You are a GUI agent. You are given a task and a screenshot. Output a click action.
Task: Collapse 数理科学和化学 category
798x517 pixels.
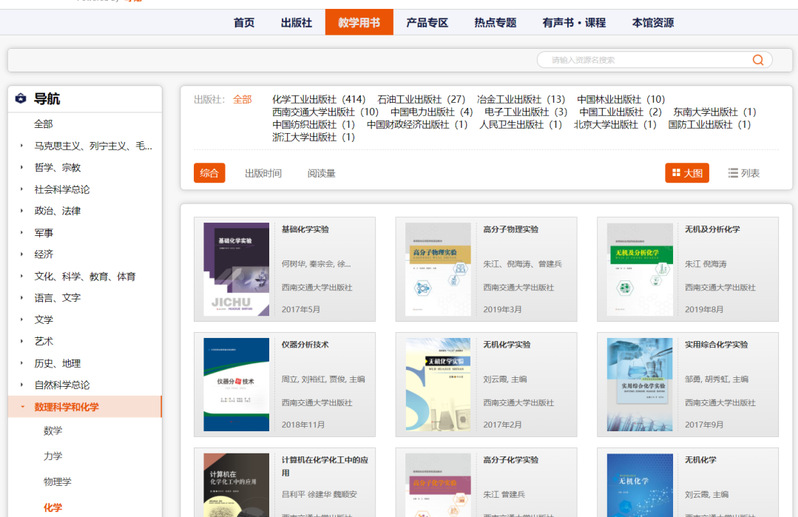coord(22,407)
